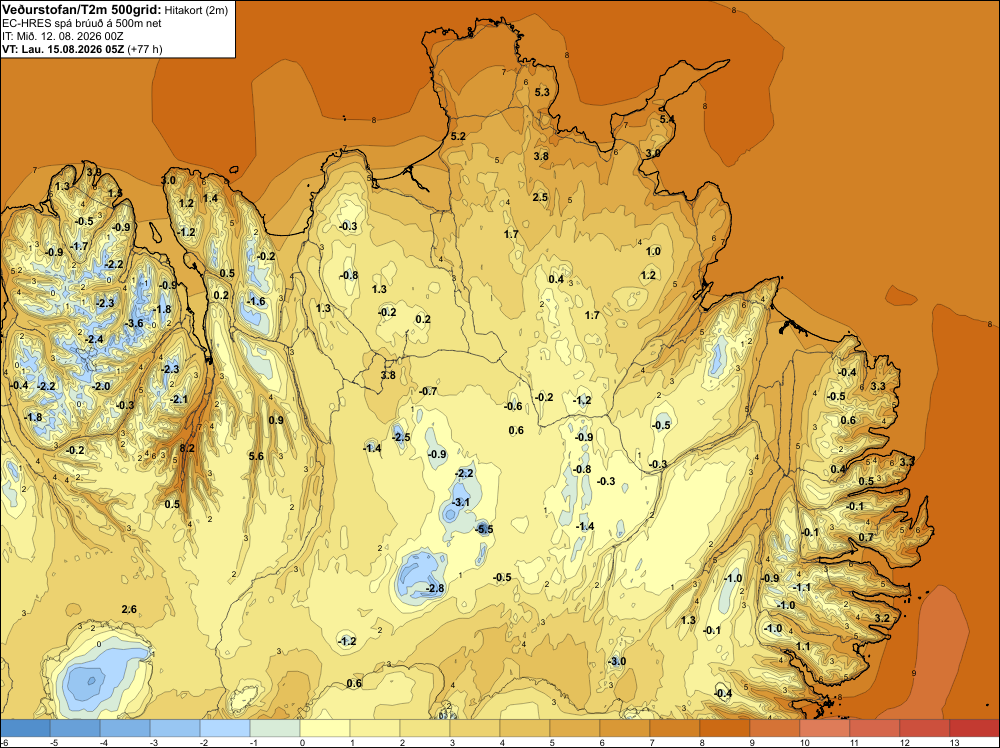Pick the dark red legend swatch right of 13

coord(974,728)
